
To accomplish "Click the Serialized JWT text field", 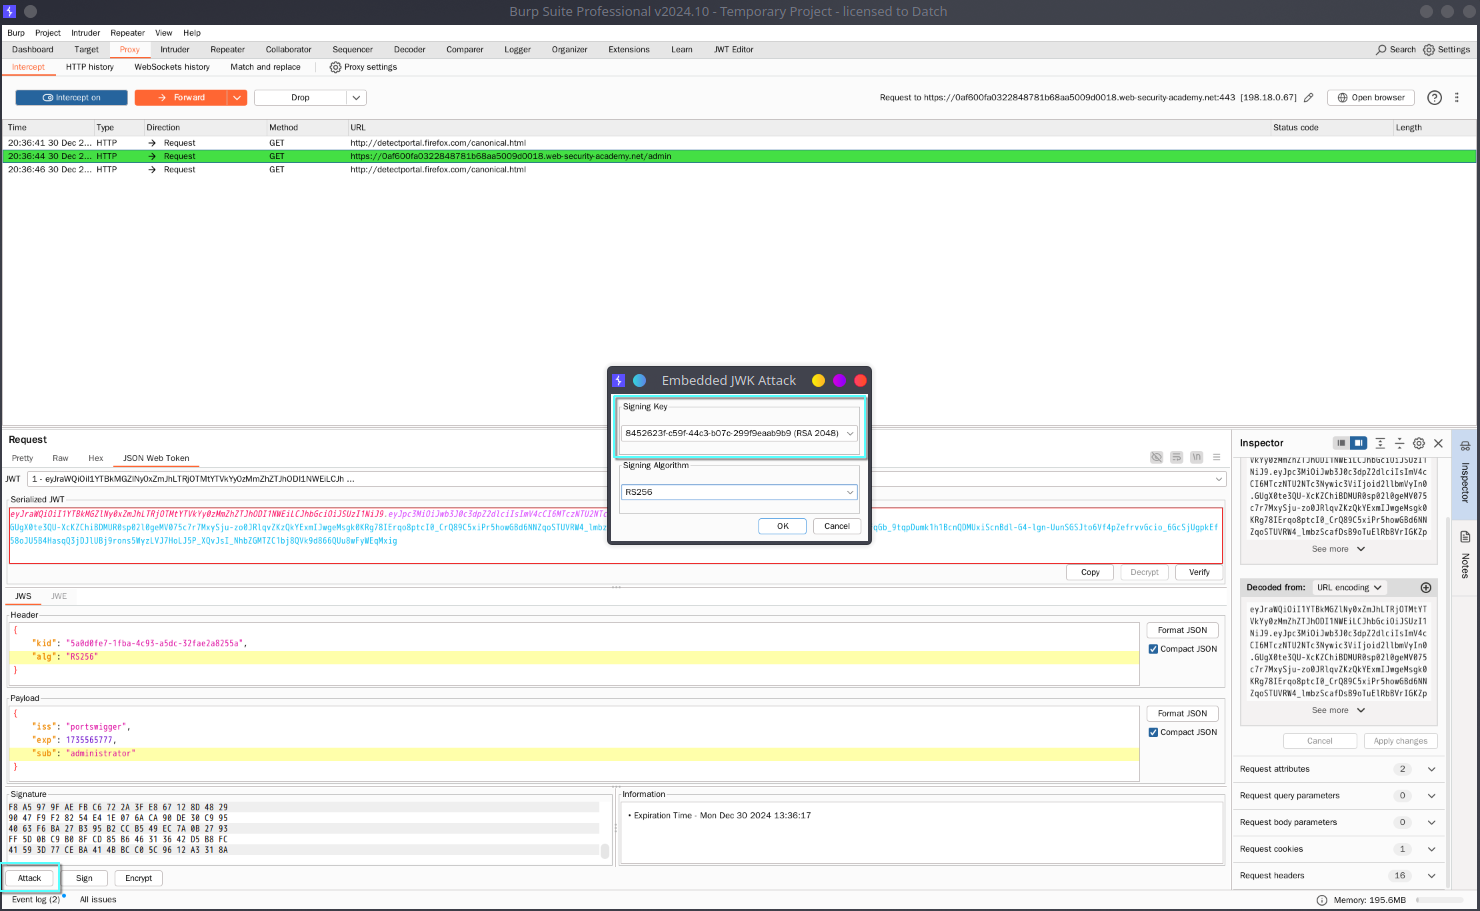I will (616, 535).
